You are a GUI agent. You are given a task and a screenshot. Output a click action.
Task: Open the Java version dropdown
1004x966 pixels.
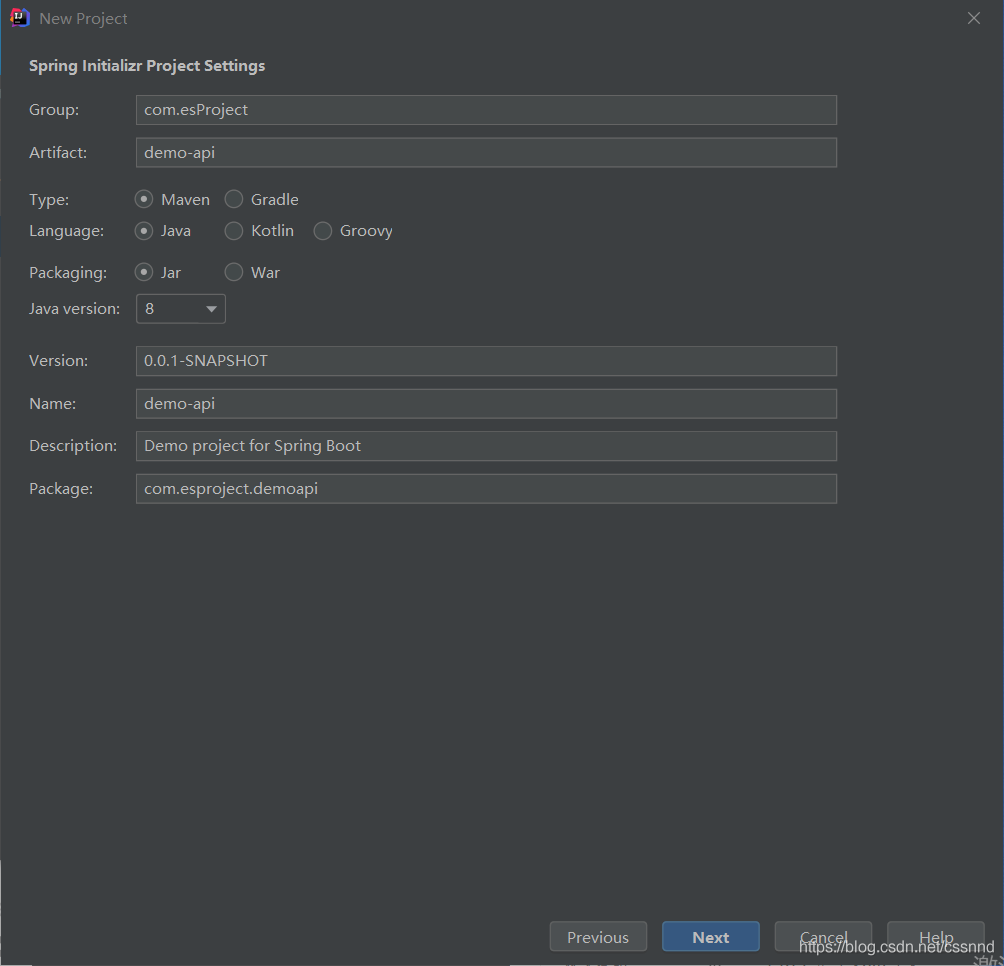pyautogui.click(x=181, y=309)
